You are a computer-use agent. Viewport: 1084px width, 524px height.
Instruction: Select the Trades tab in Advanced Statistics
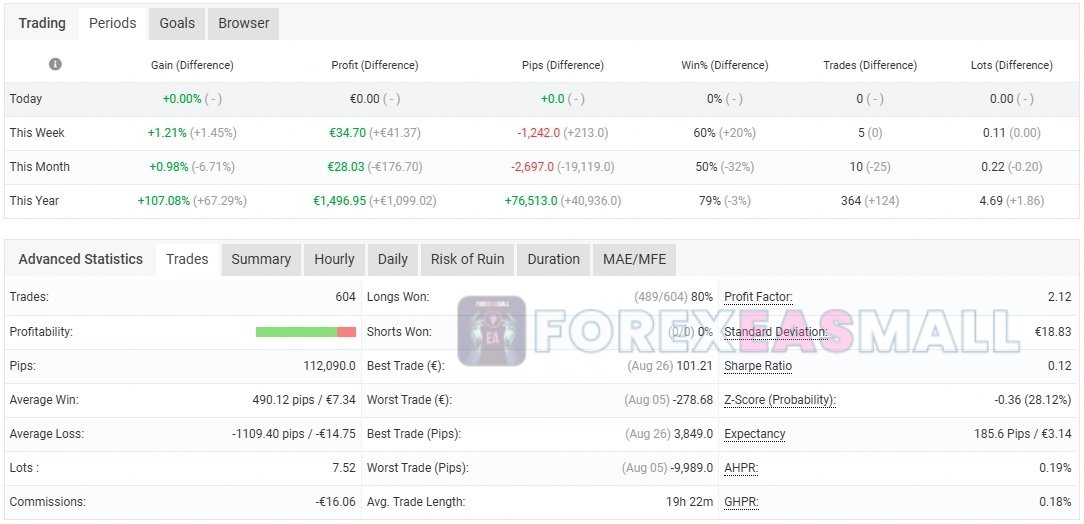[x=187, y=259]
